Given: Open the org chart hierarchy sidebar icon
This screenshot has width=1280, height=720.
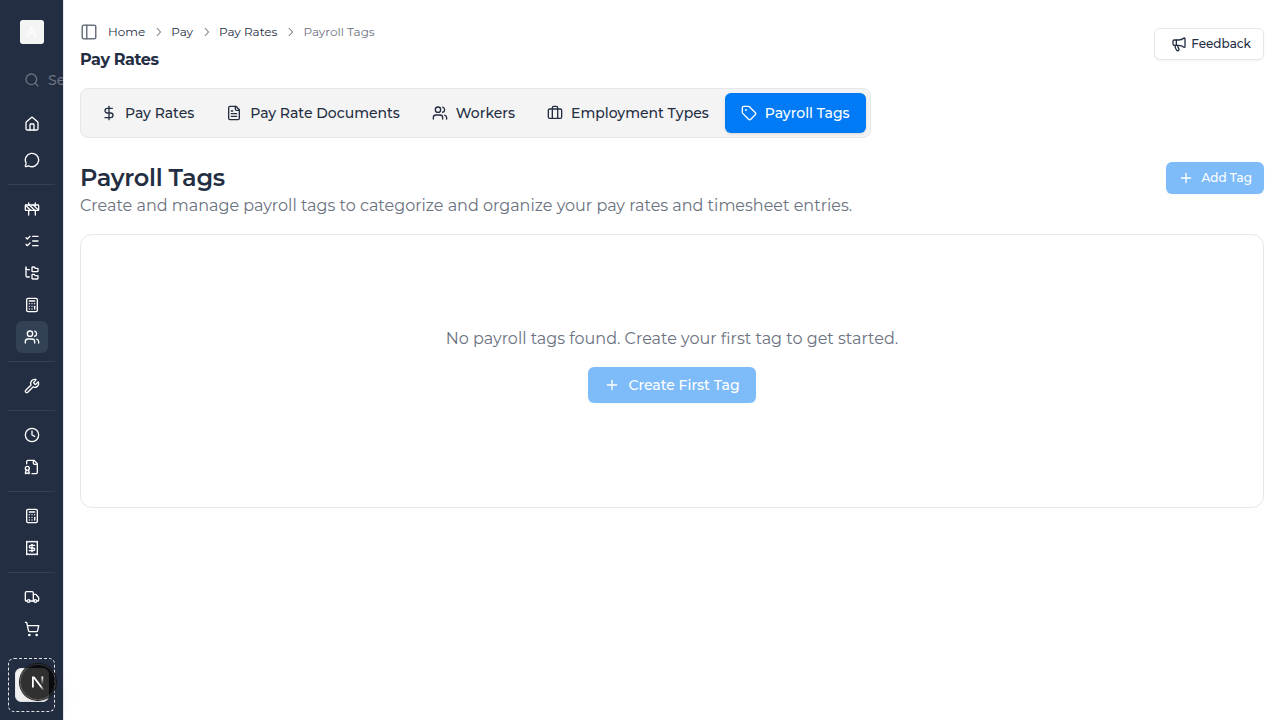Looking at the screenshot, I should pyautogui.click(x=31, y=273).
